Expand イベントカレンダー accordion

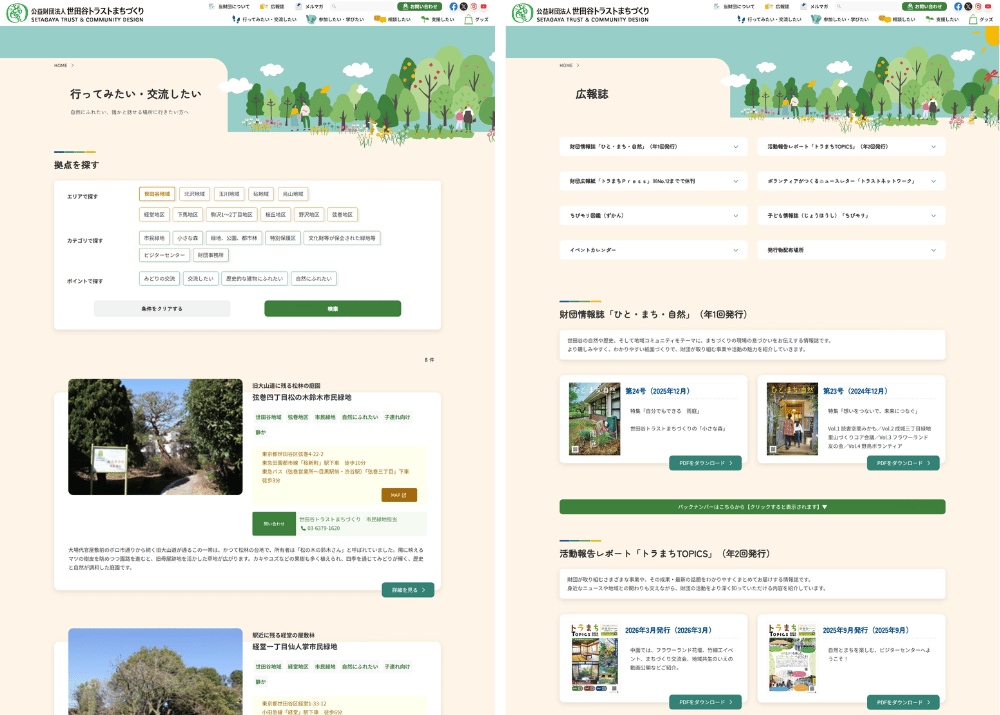pos(653,250)
